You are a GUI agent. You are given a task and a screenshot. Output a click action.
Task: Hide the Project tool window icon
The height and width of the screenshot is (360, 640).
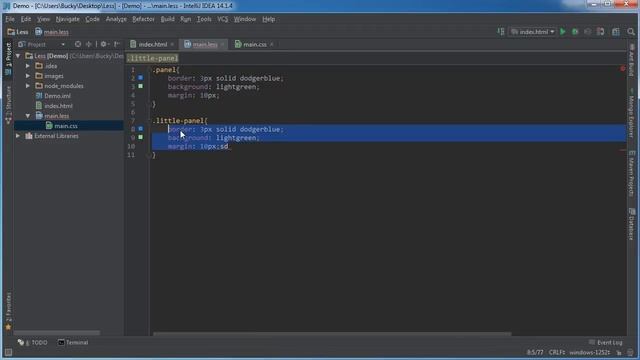click(x=117, y=44)
